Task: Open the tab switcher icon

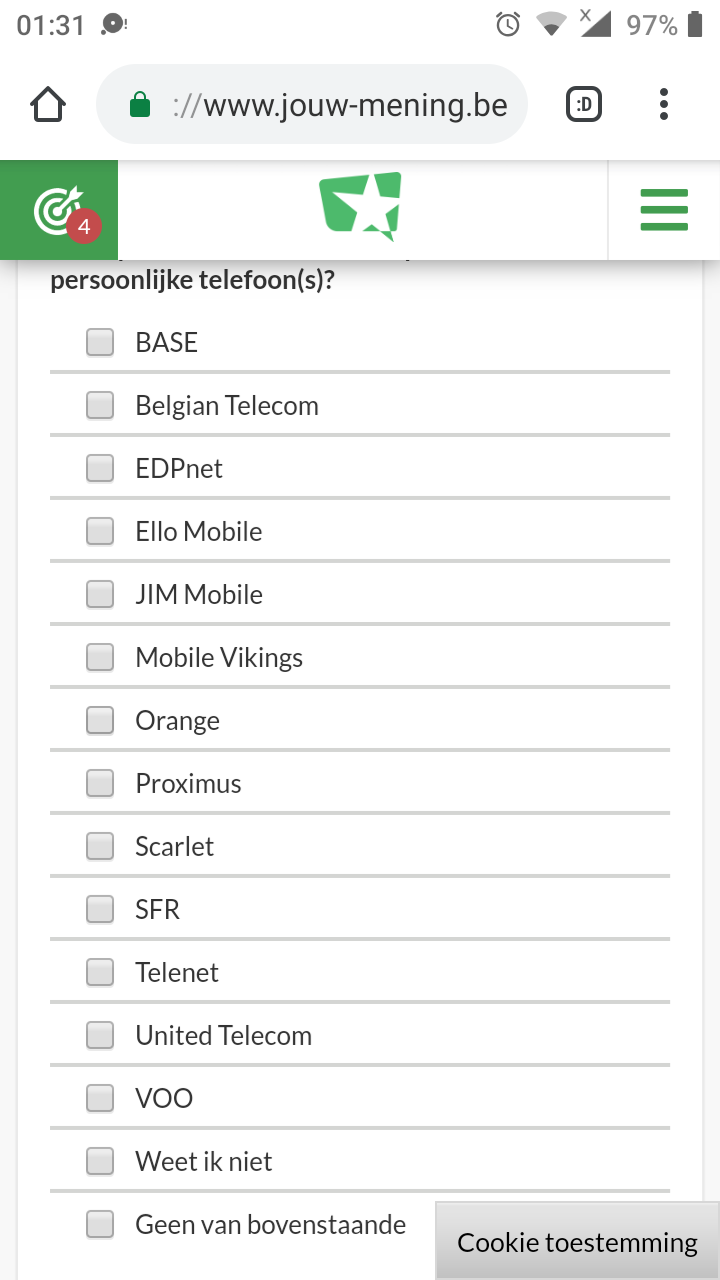Action: tap(584, 105)
